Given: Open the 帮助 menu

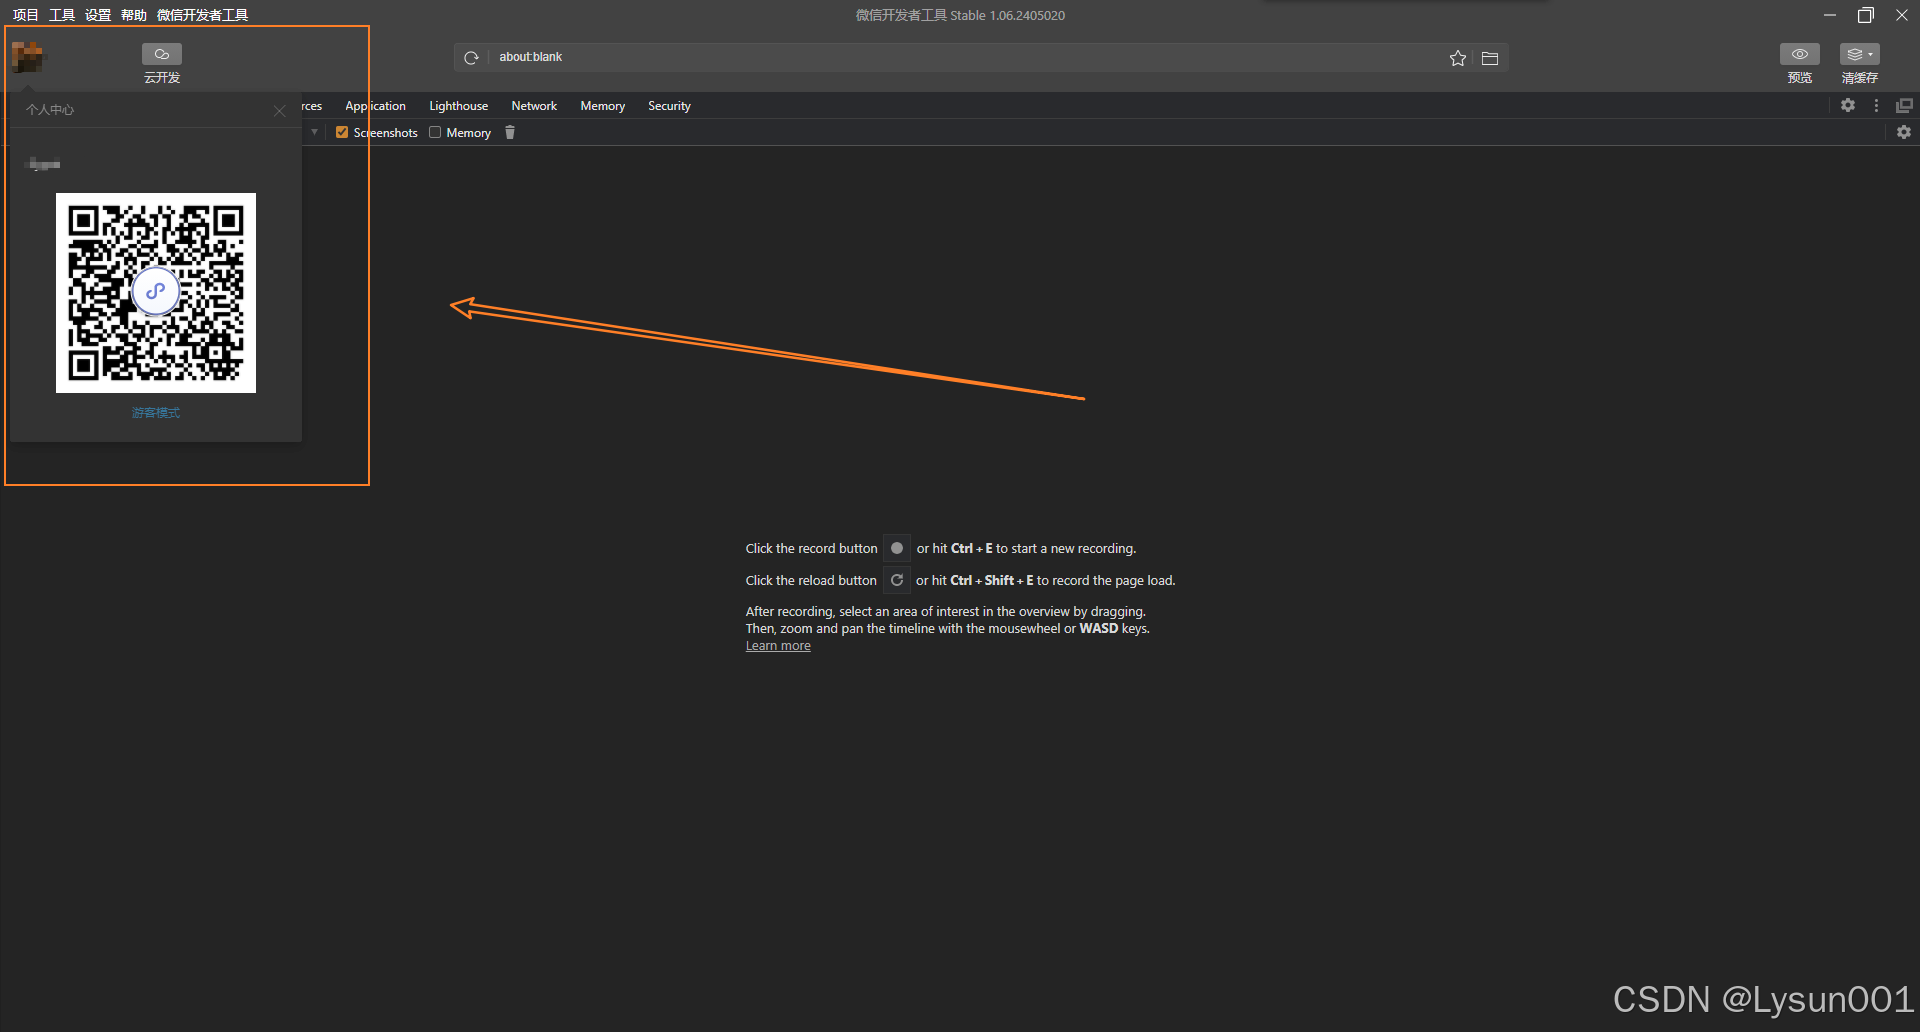Looking at the screenshot, I should tap(134, 15).
